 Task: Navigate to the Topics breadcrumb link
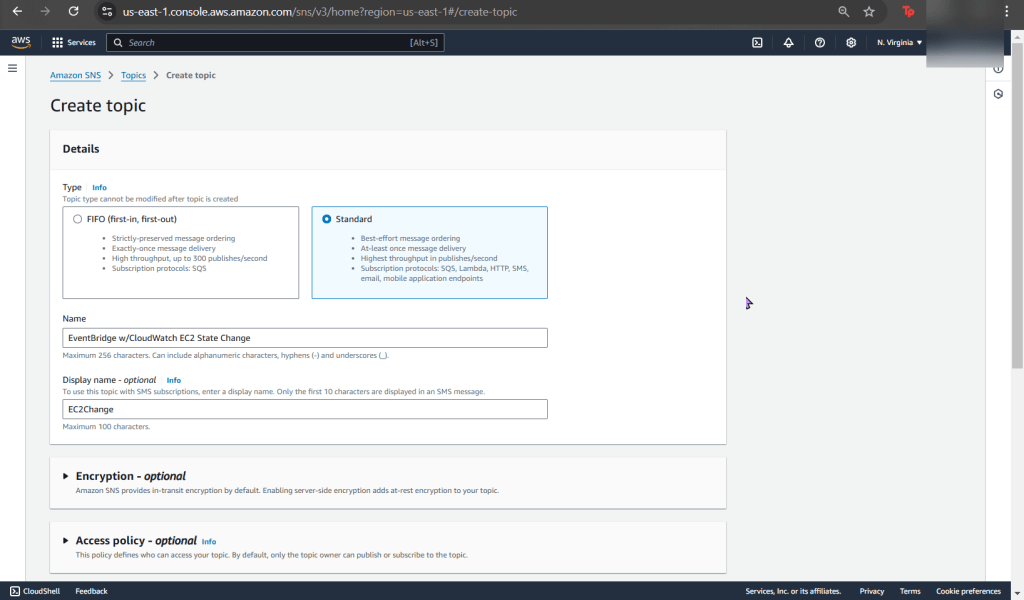click(133, 75)
